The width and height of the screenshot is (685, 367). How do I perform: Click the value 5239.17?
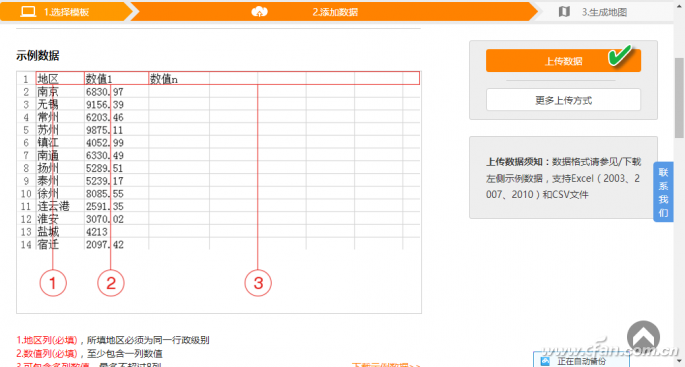click(105, 180)
